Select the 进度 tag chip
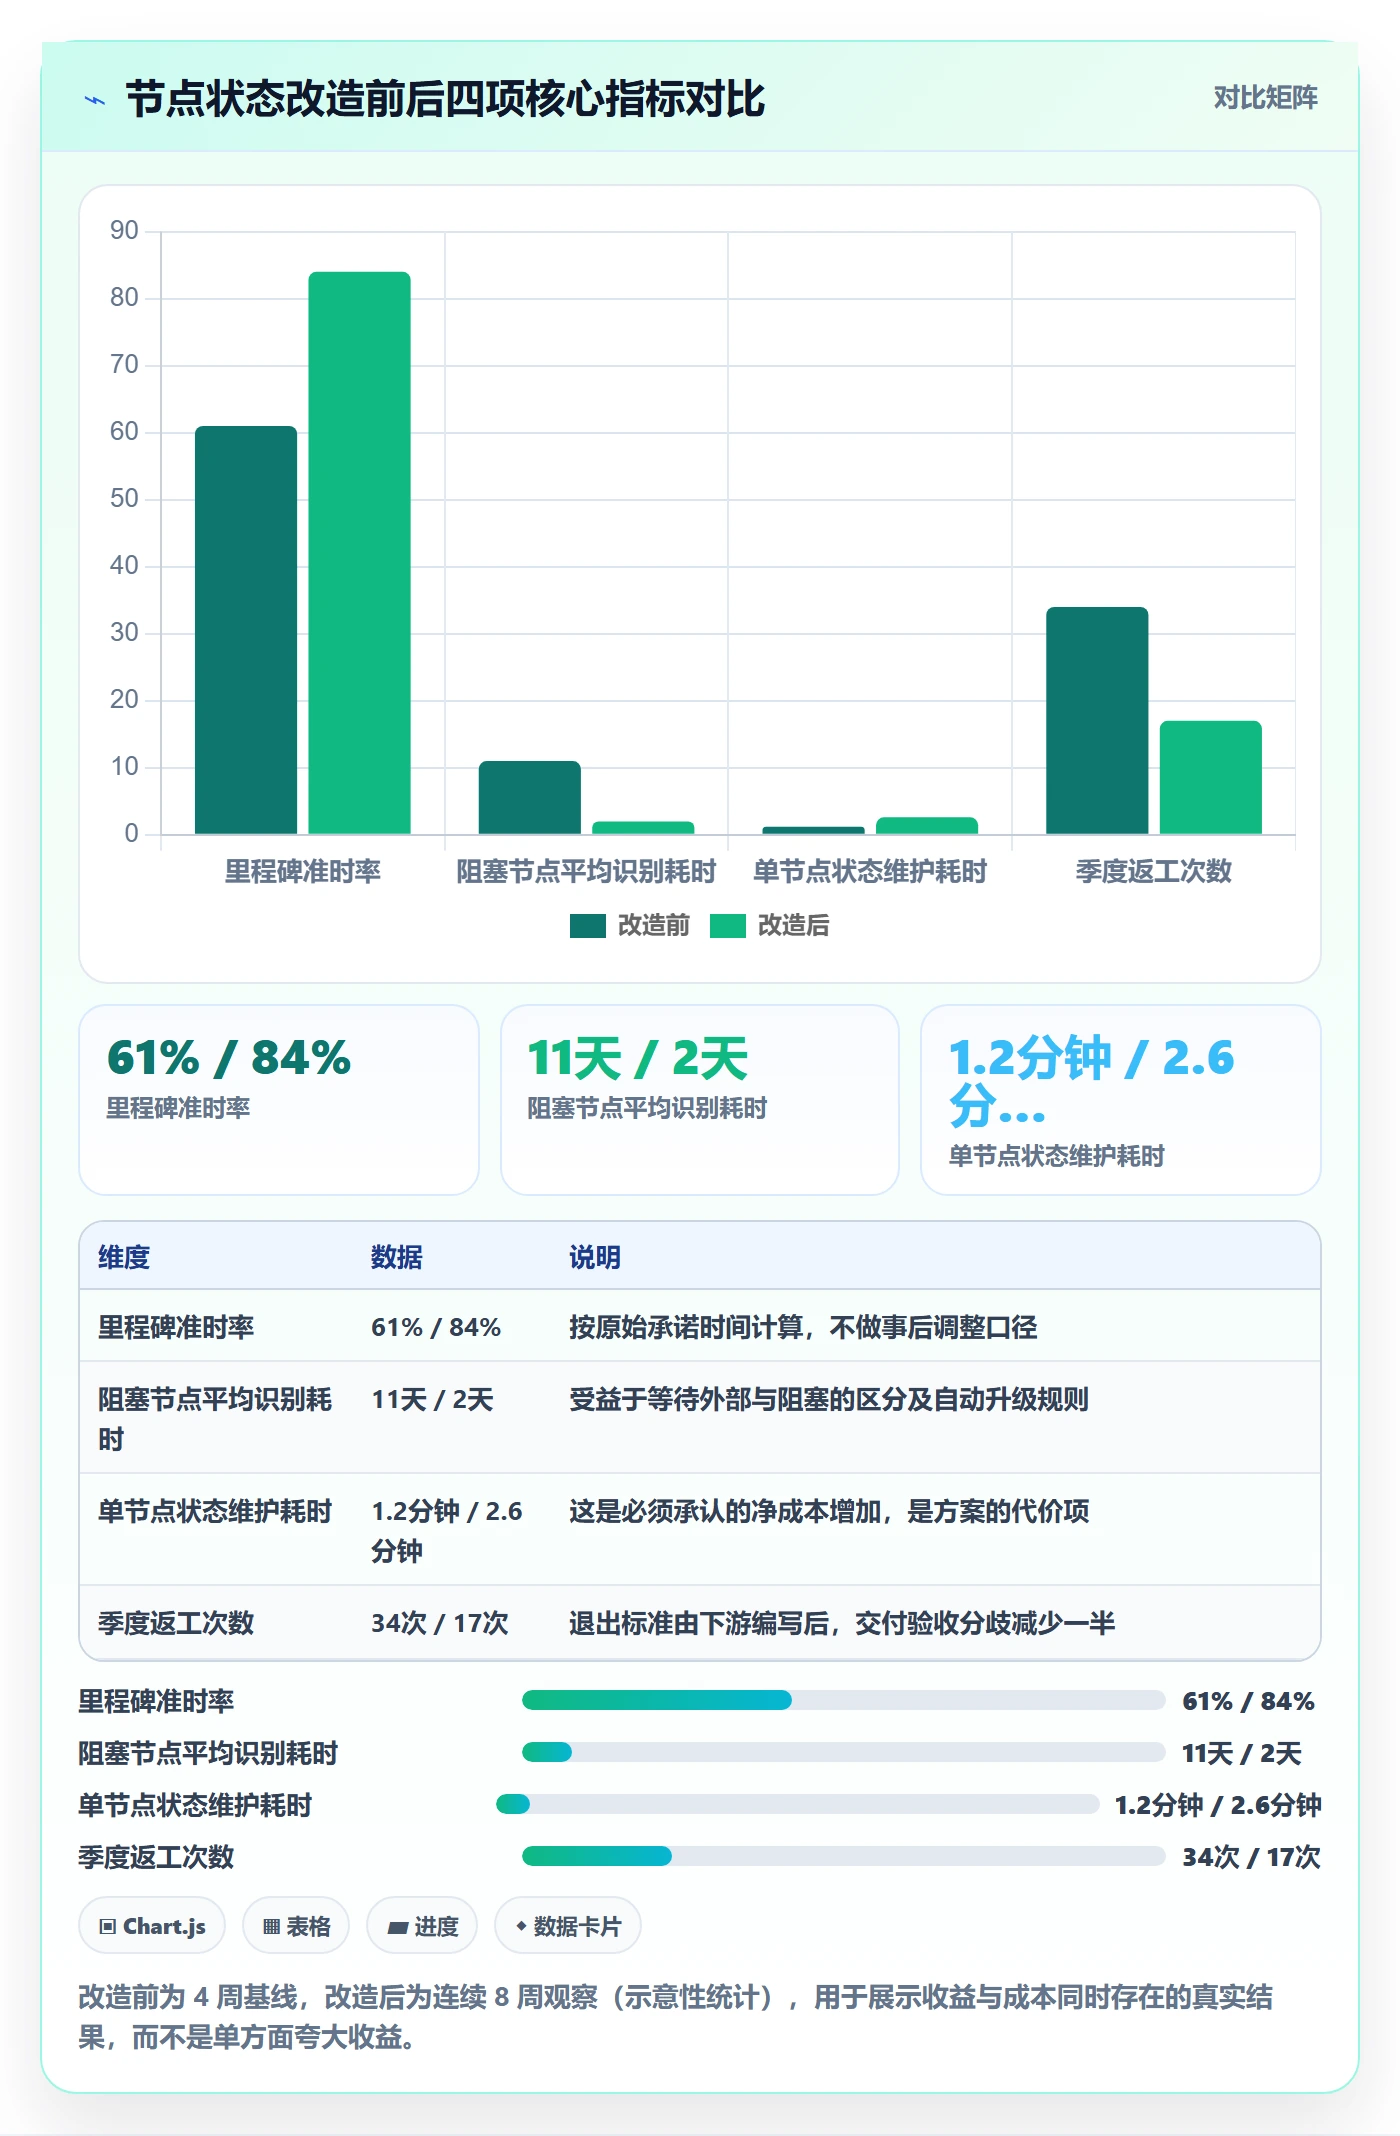Image resolution: width=1400 pixels, height=2136 pixels. point(422,1926)
